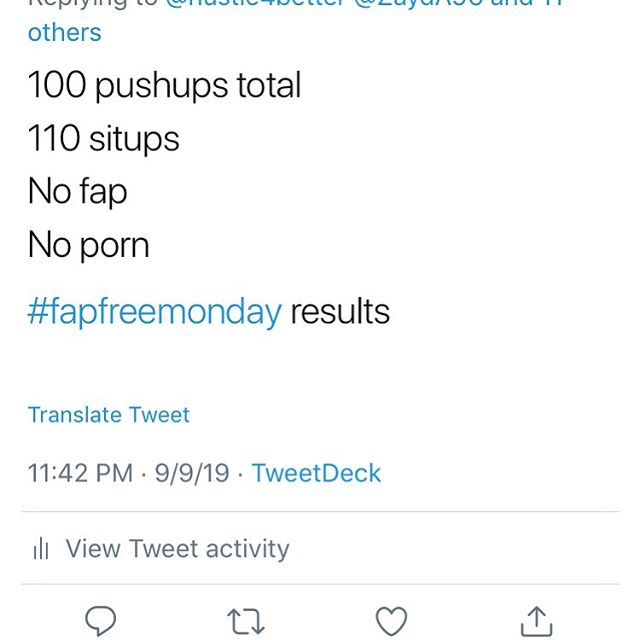Tap the 9/9/19 date text

pos(192,473)
